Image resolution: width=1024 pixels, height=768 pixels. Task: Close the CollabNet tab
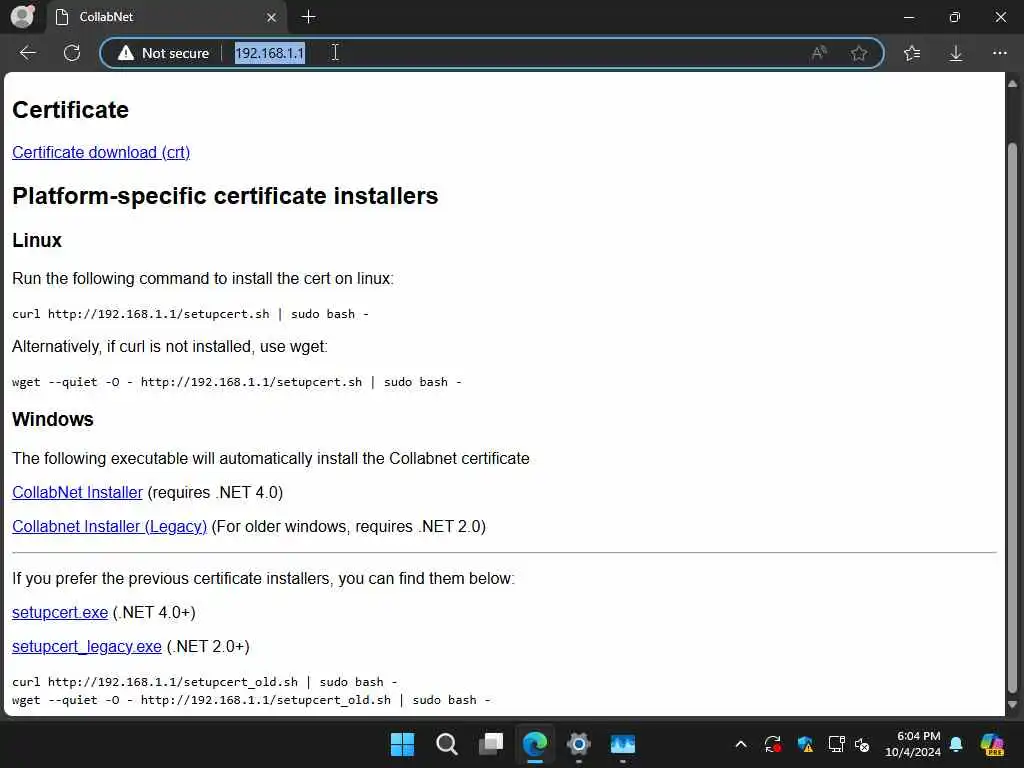[272, 17]
